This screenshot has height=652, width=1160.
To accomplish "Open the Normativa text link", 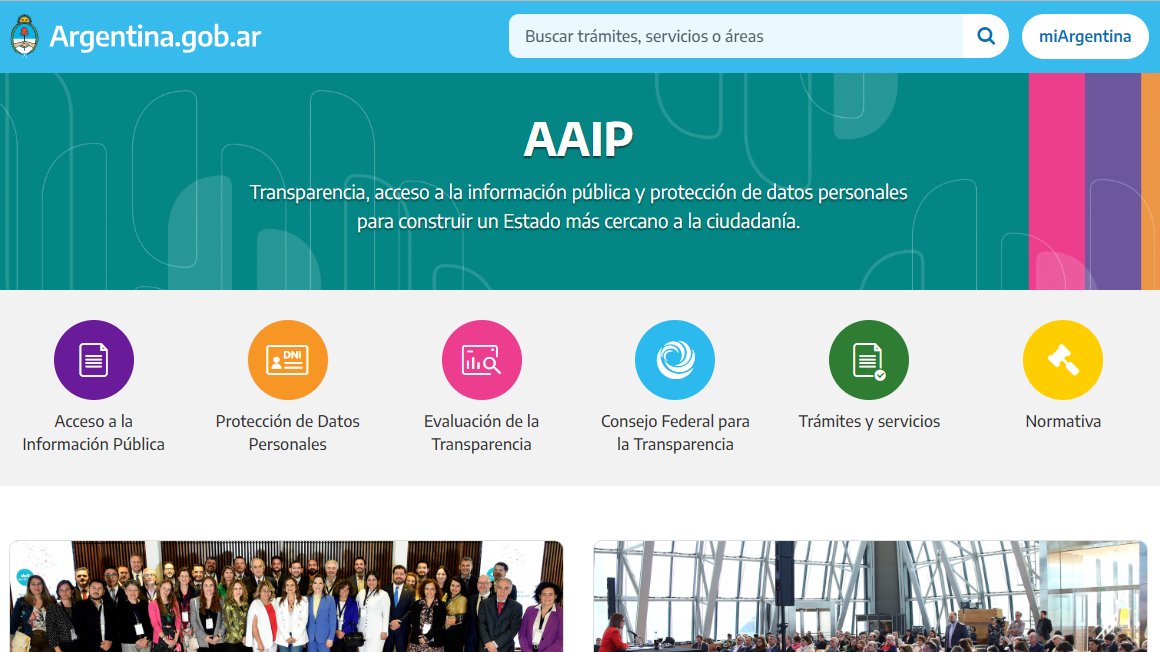I will (x=1063, y=421).
